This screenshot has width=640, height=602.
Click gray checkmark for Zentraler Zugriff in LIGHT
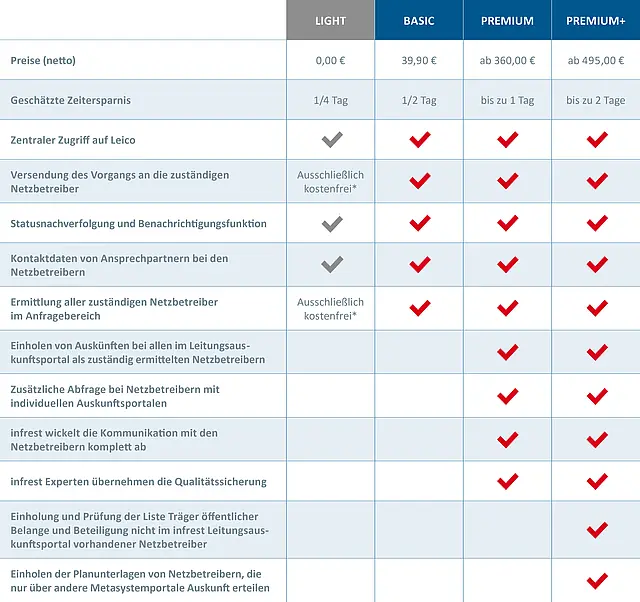pos(331,140)
